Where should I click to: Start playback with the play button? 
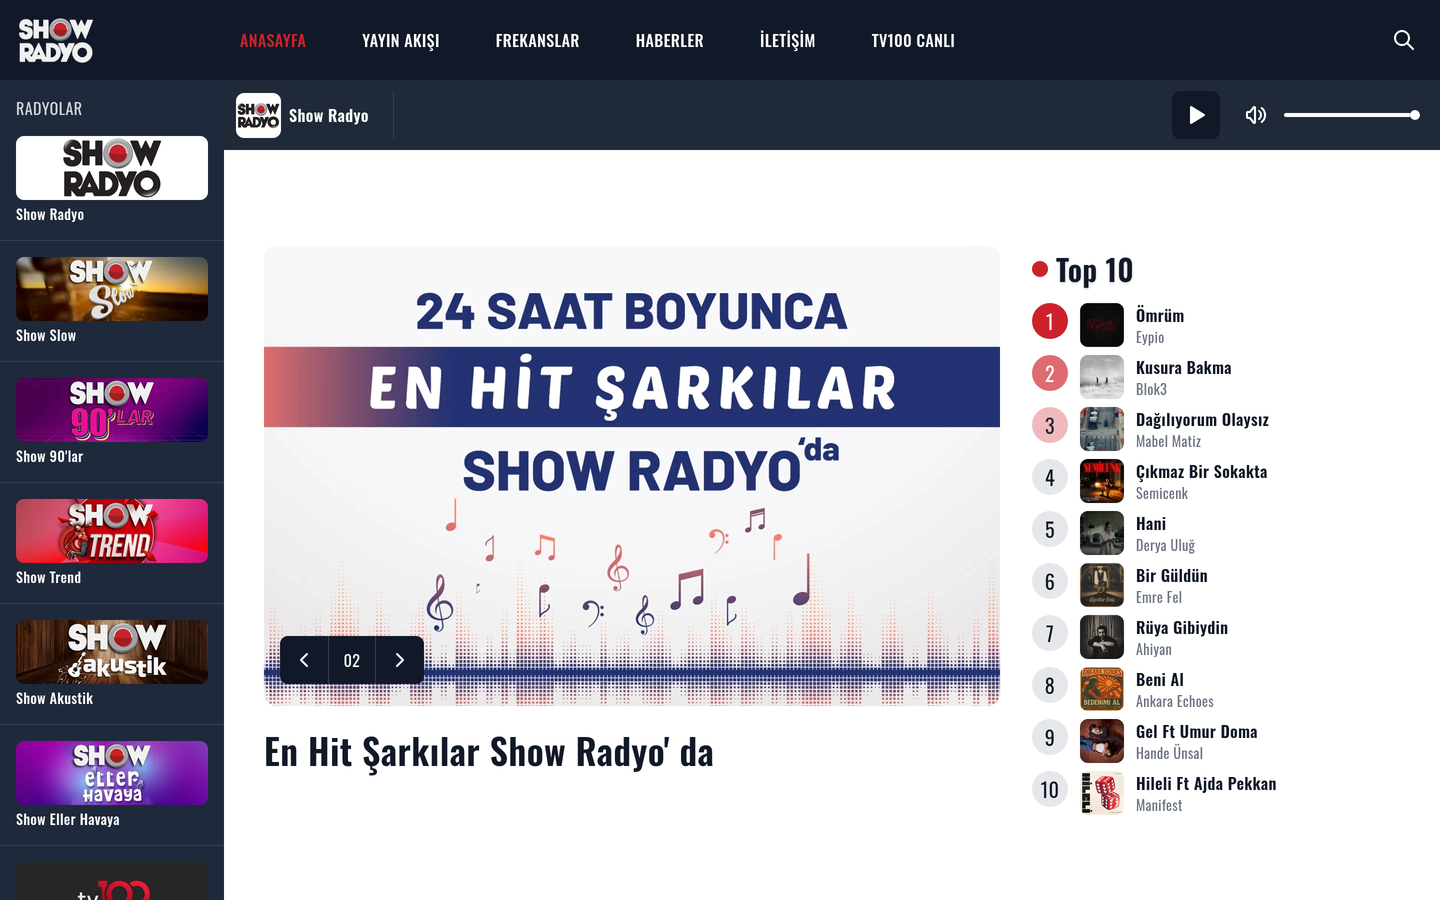tap(1196, 115)
